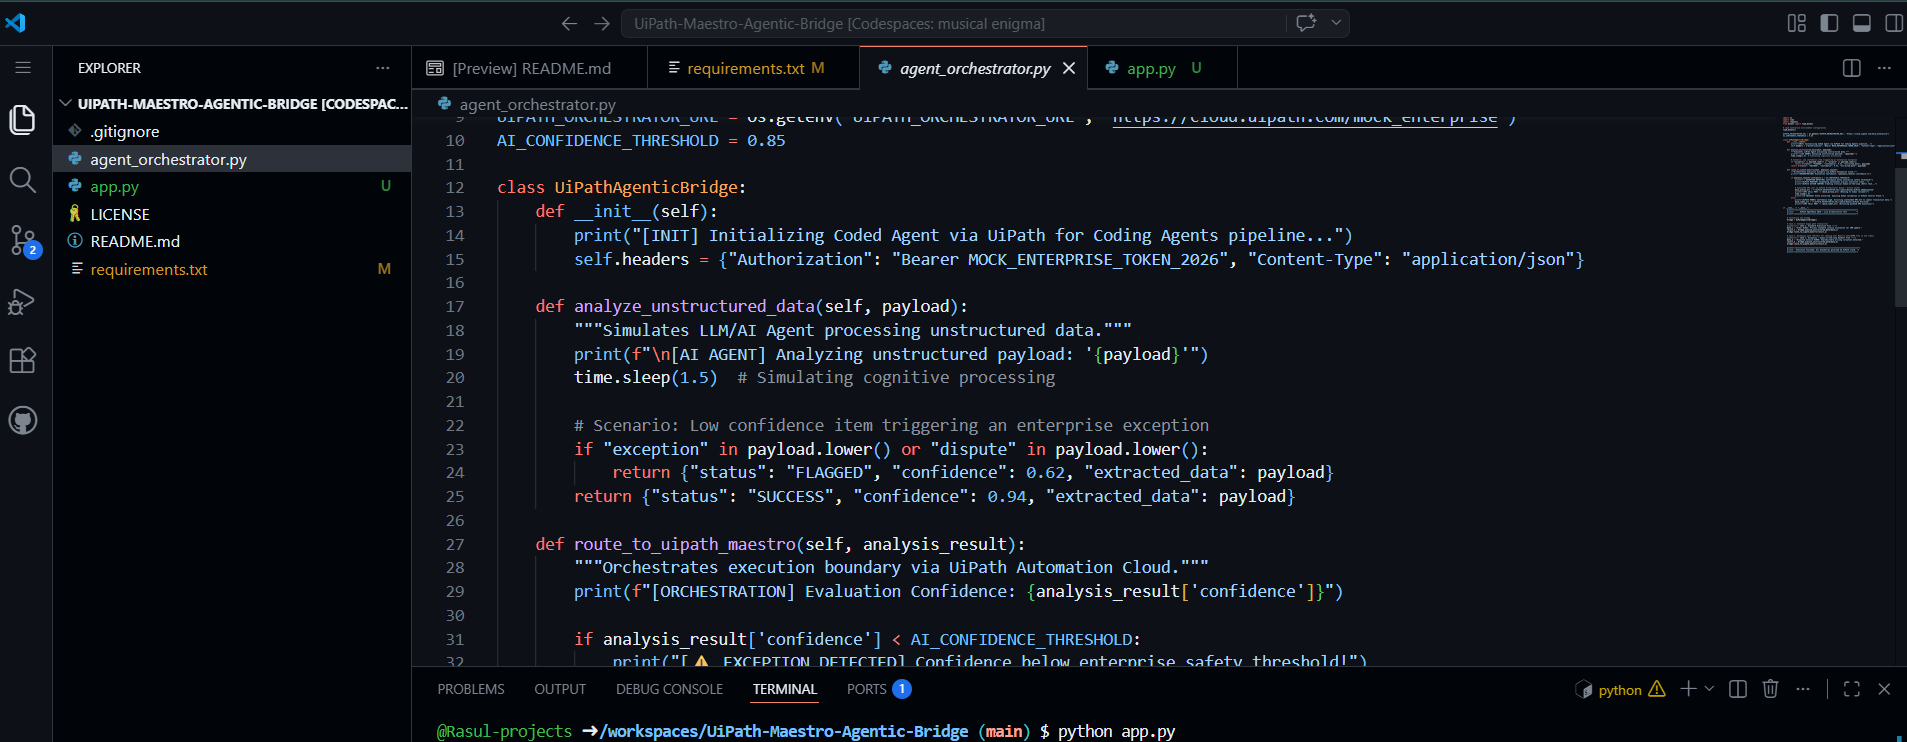Close the bottom panel

coord(1884,689)
